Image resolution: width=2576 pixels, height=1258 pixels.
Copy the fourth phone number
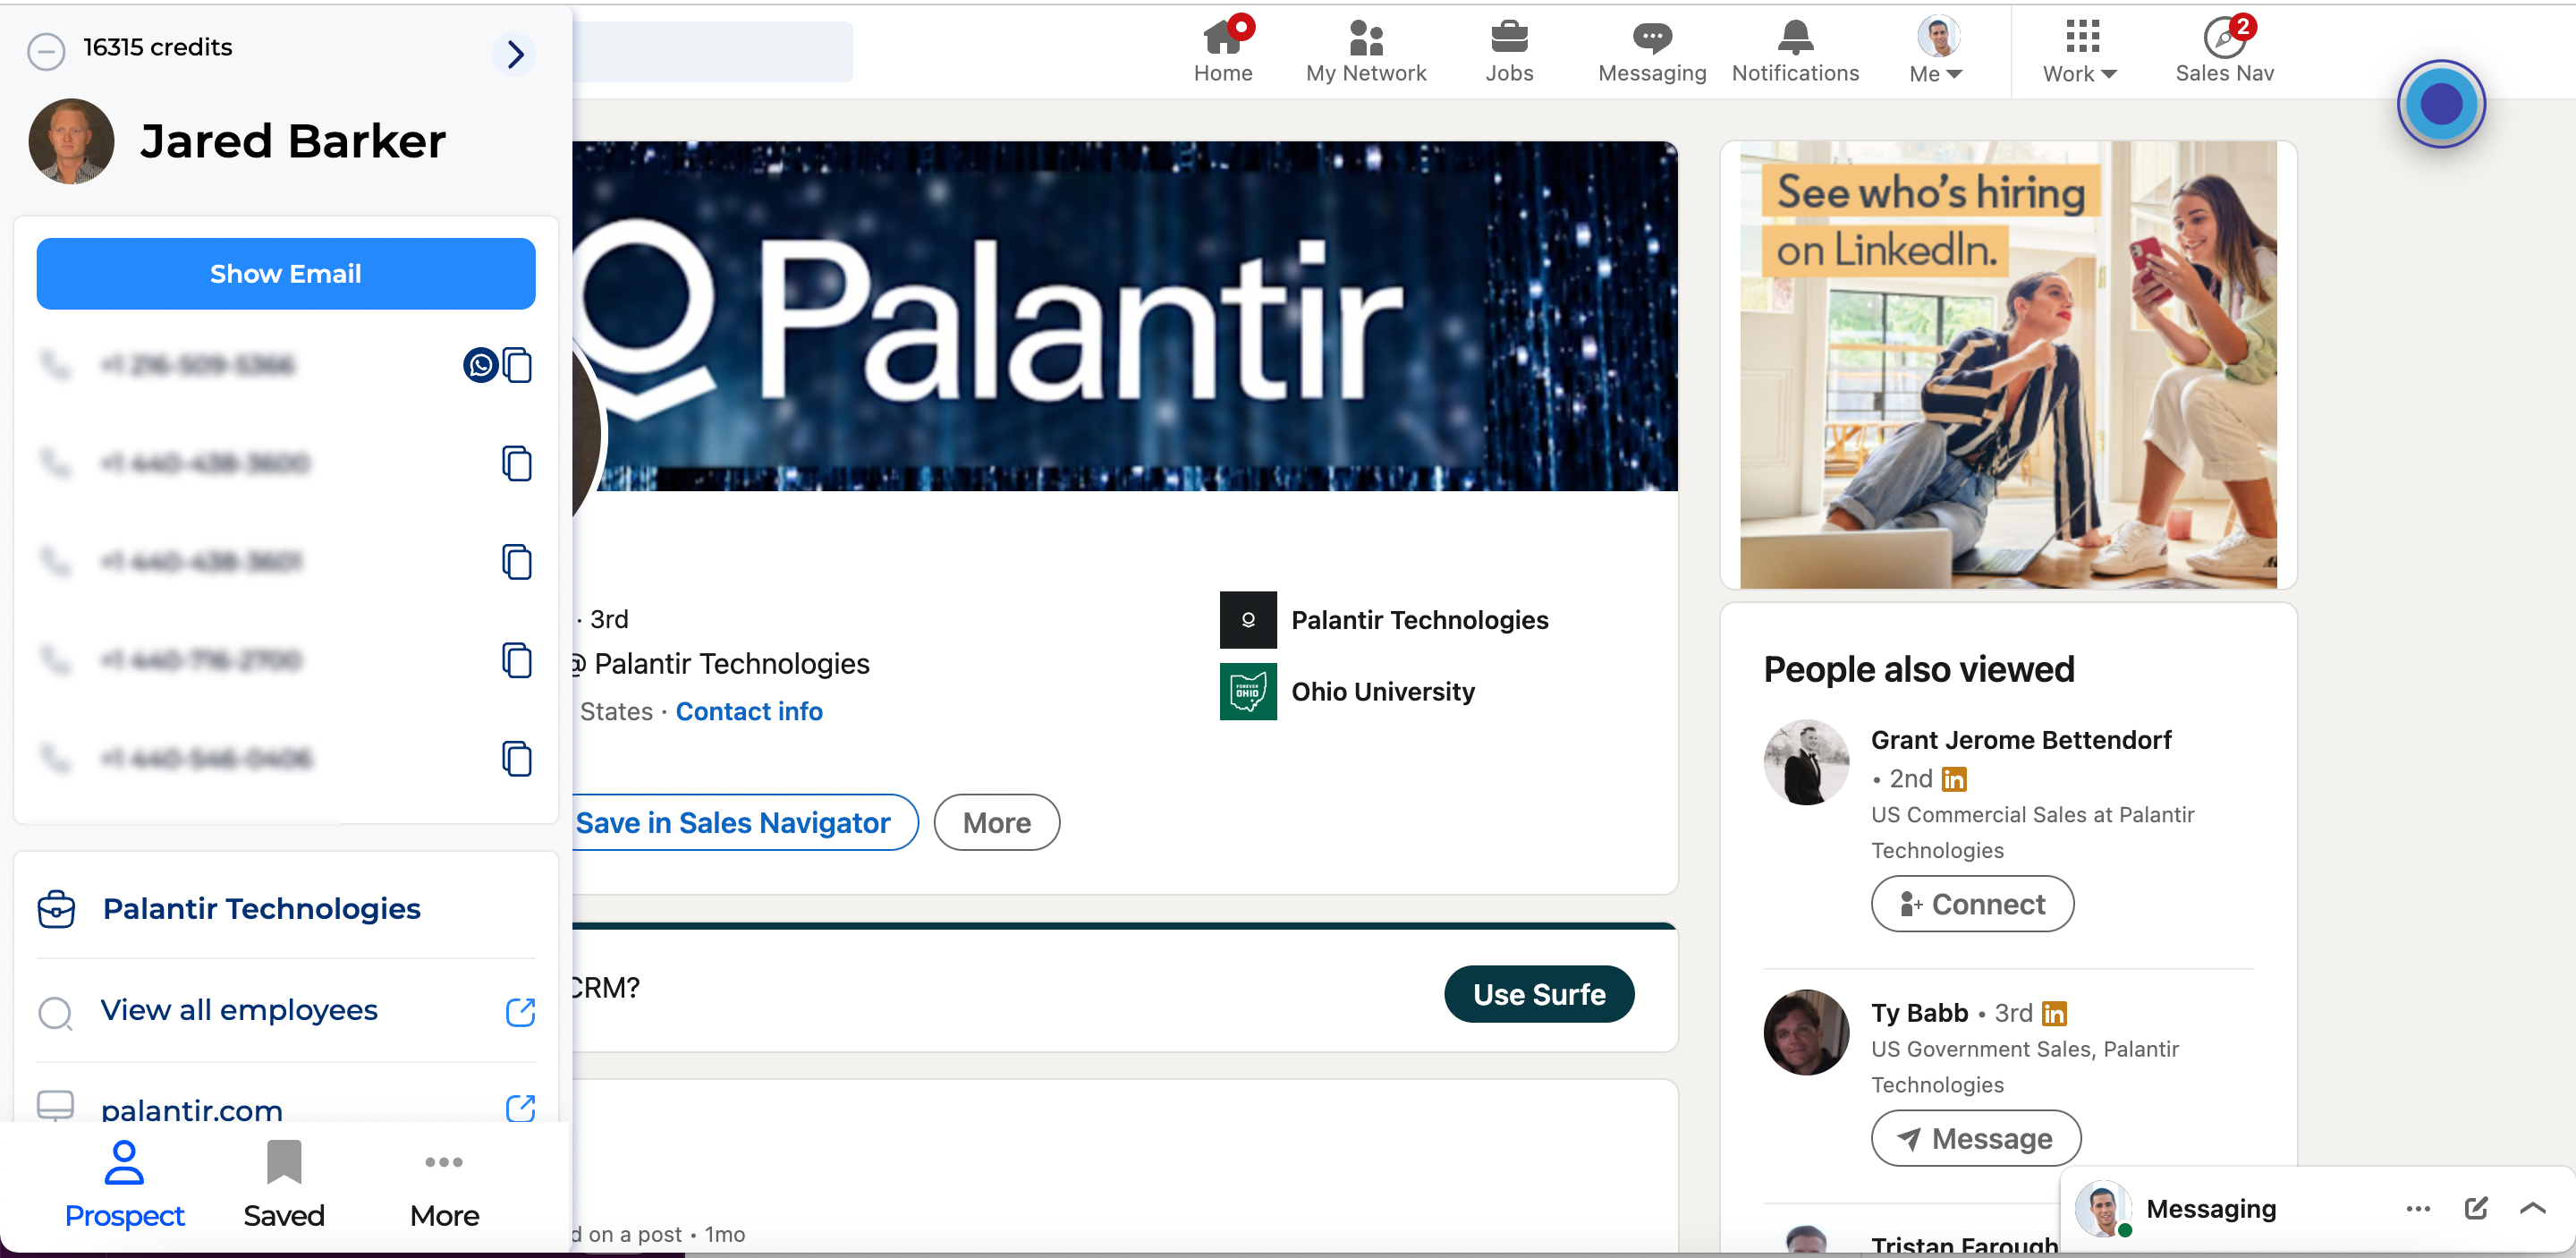(x=517, y=660)
